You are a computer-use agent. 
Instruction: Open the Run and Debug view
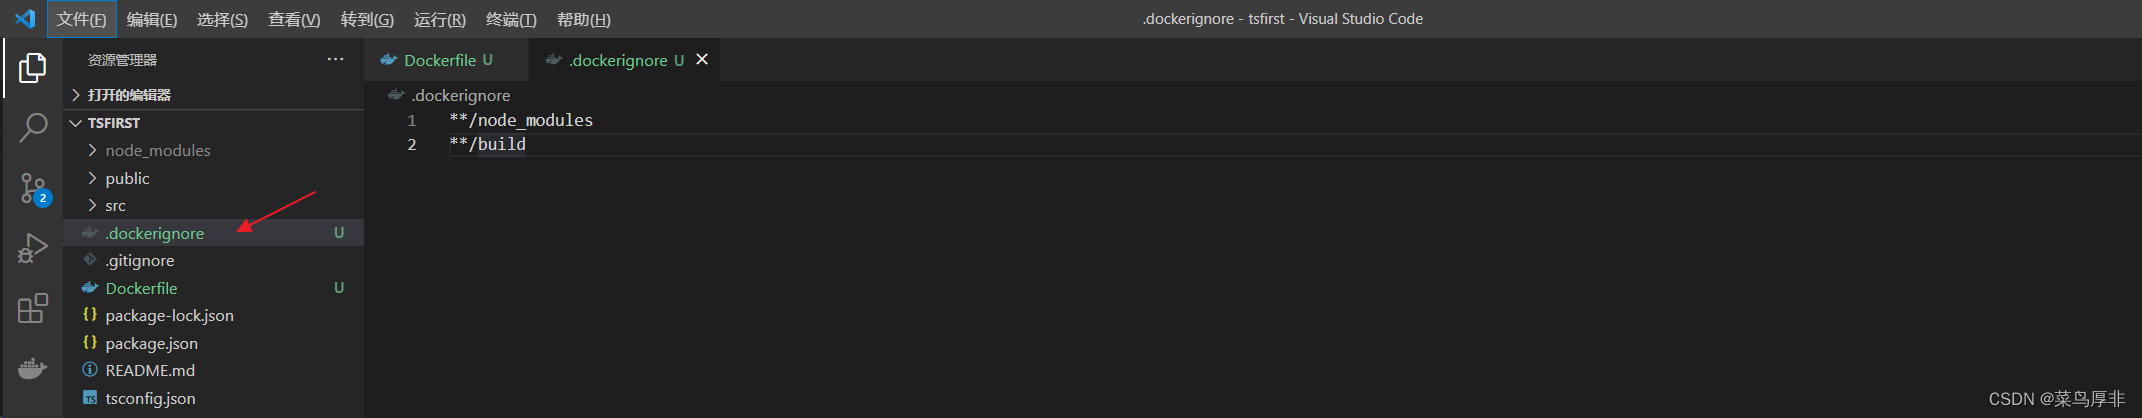tap(32, 248)
